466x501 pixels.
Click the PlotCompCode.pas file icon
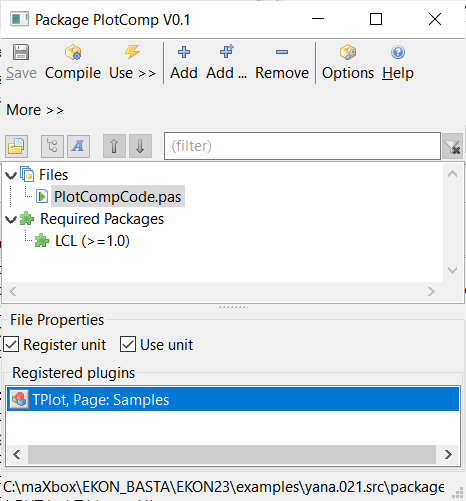[x=42, y=196]
